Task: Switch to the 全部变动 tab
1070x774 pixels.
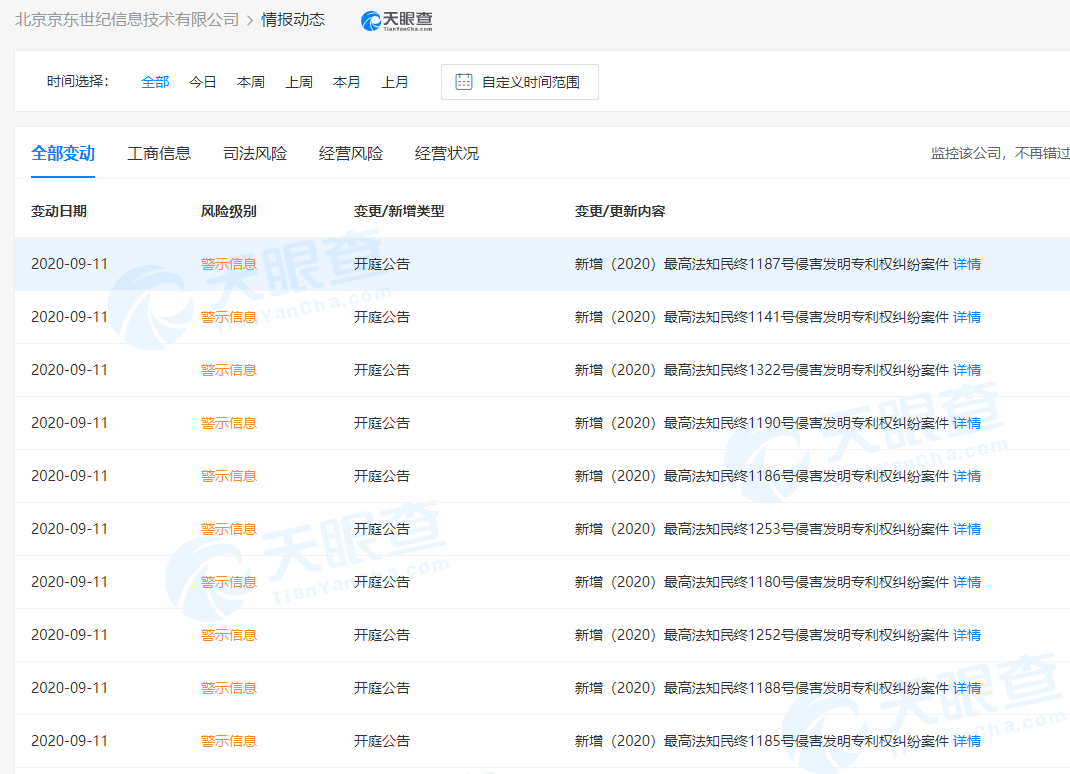Action: pyautogui.click(x=63, y=154)
